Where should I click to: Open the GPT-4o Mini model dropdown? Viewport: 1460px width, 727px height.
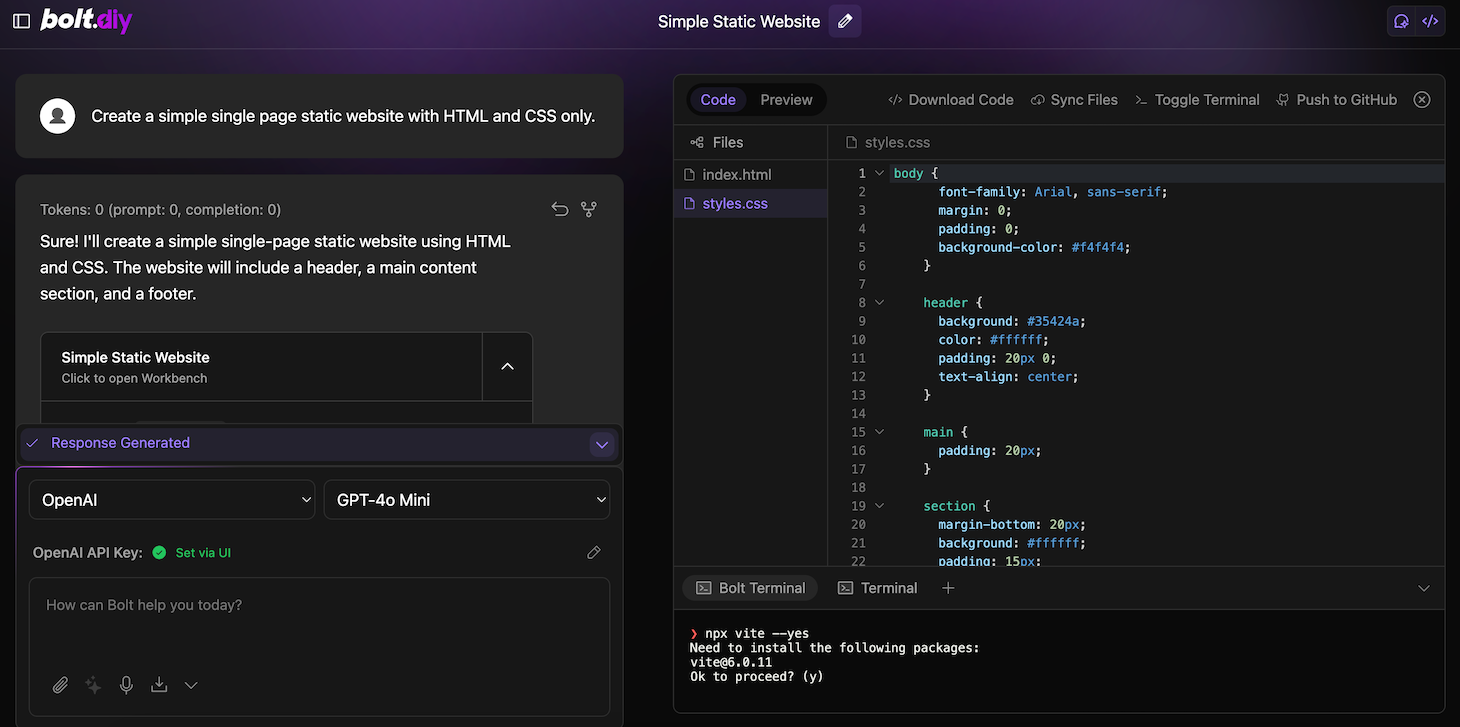(x=467, y=500)
